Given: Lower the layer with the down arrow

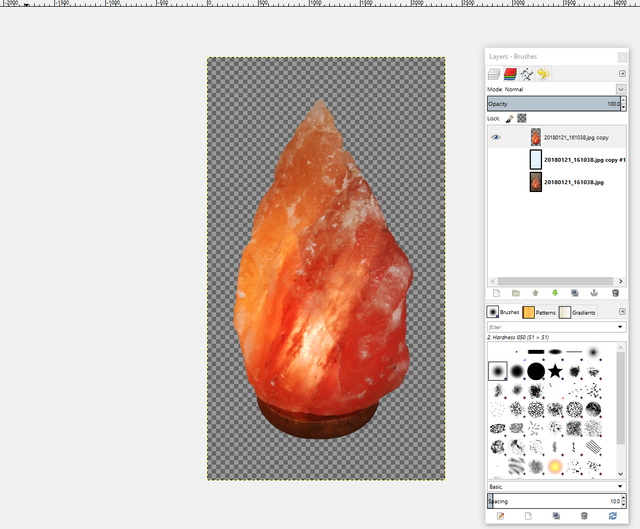Looking at the screenshot, I should [x=555, y=293].
